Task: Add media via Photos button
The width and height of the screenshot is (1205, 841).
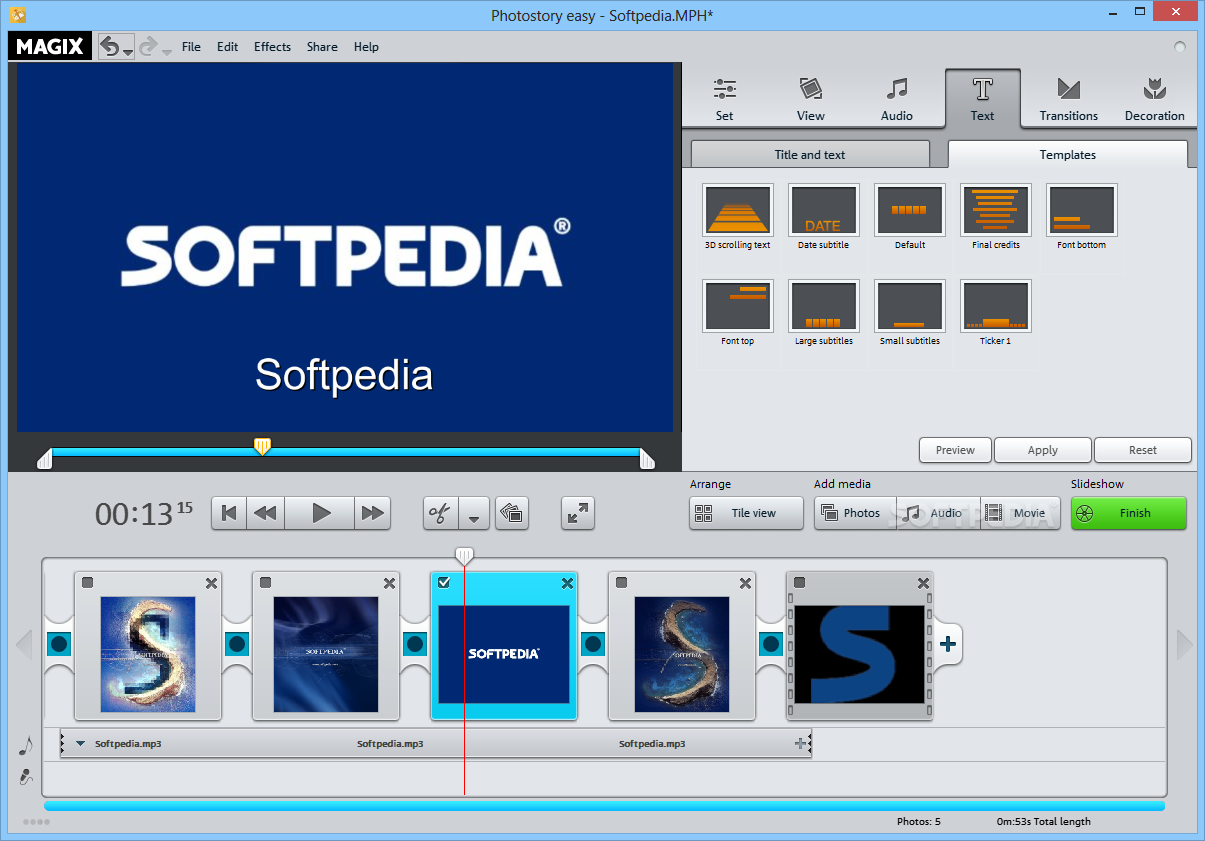Action: point(855,513)
